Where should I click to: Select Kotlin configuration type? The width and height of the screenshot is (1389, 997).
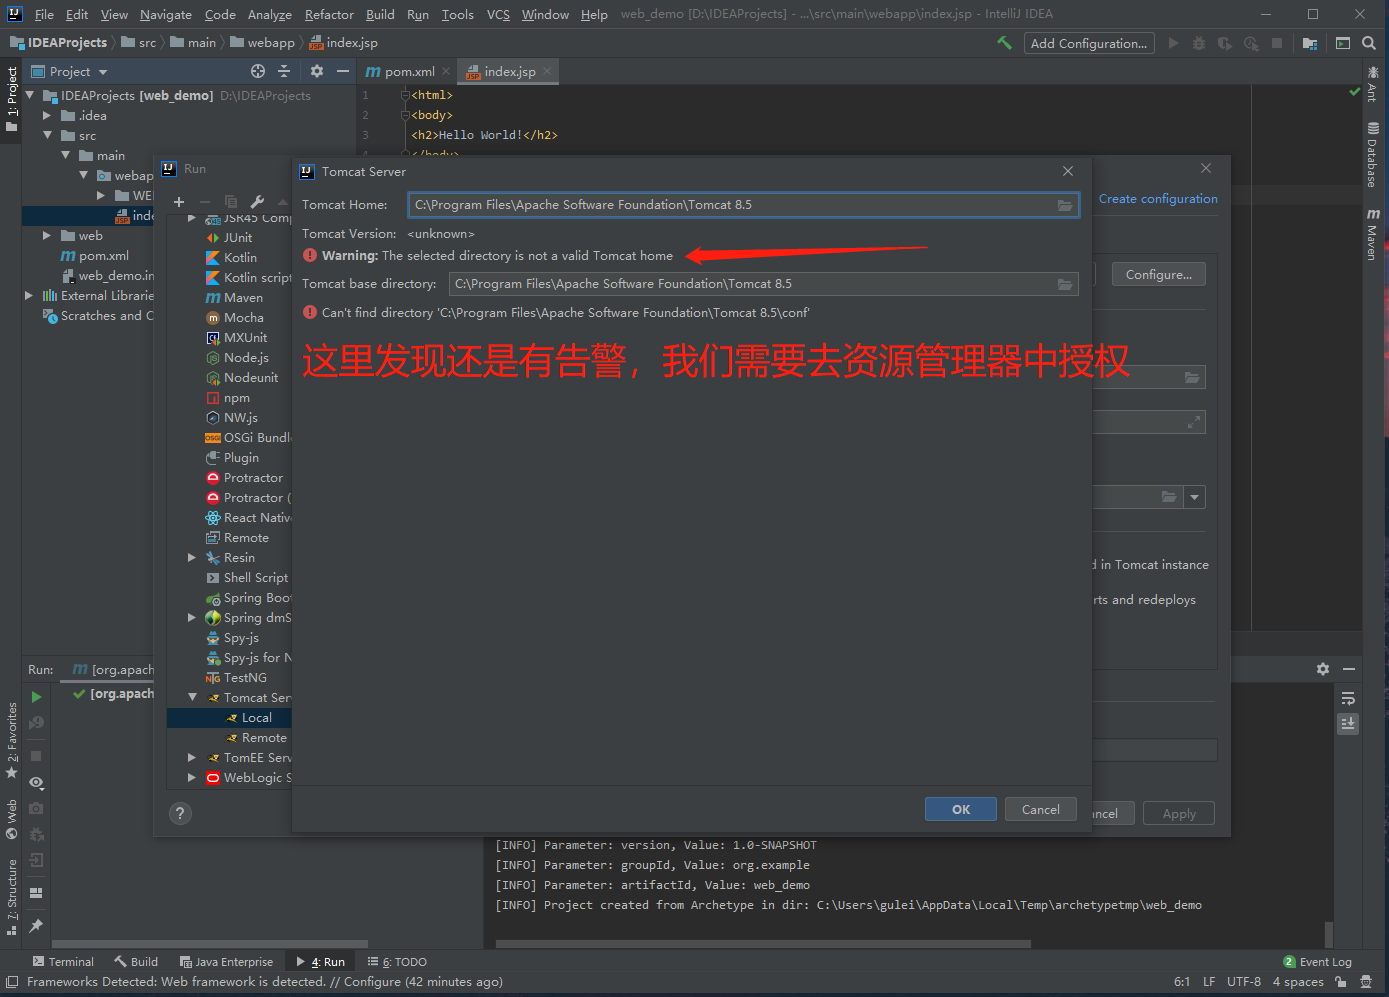click(240, 258)
